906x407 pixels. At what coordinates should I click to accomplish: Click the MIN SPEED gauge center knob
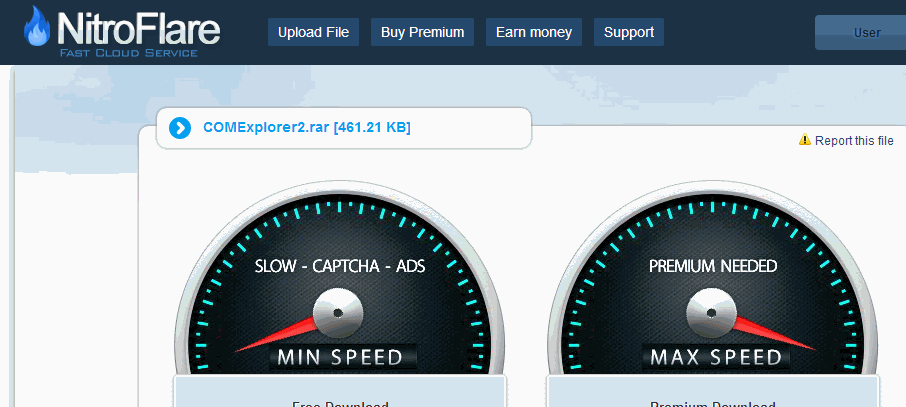[x=338, y=313]
